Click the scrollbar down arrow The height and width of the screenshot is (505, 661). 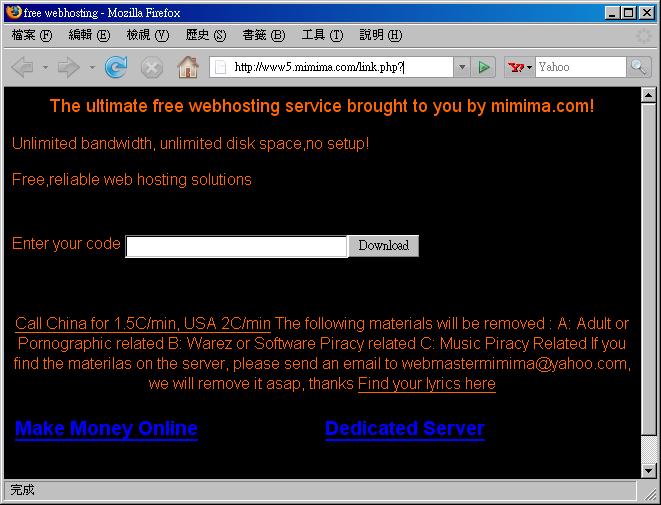click(648, 470)
